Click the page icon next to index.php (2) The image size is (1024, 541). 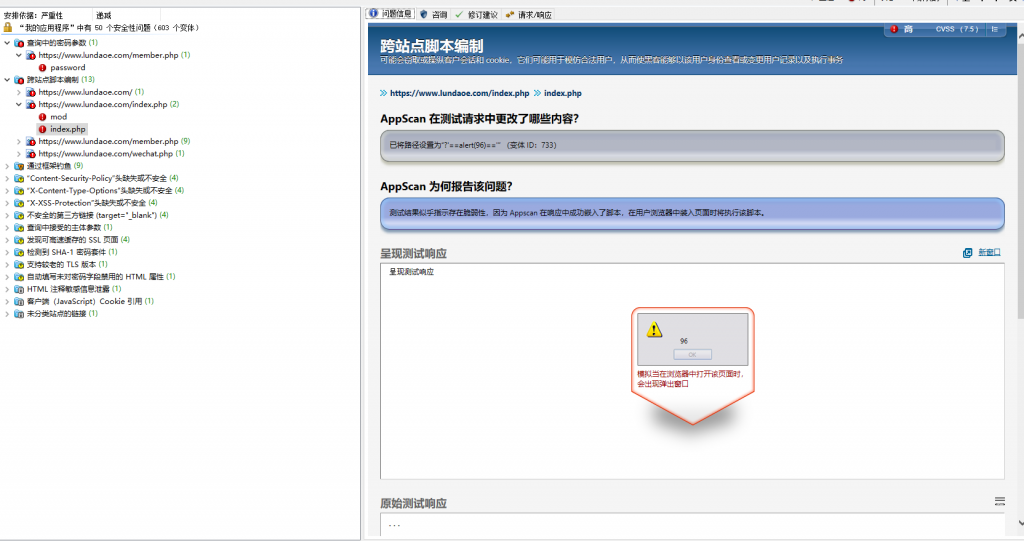(31, 105)
